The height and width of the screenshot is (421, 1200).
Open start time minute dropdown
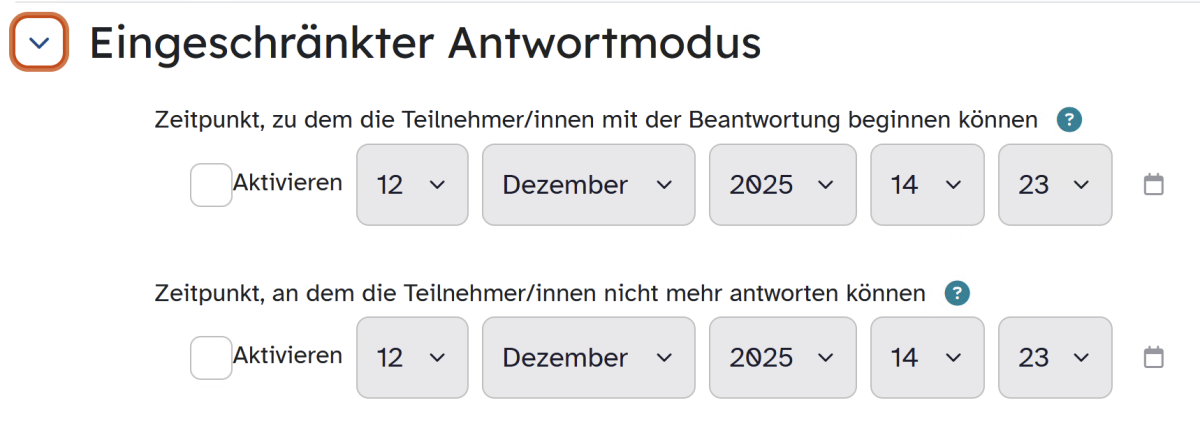coord(1055,185)
